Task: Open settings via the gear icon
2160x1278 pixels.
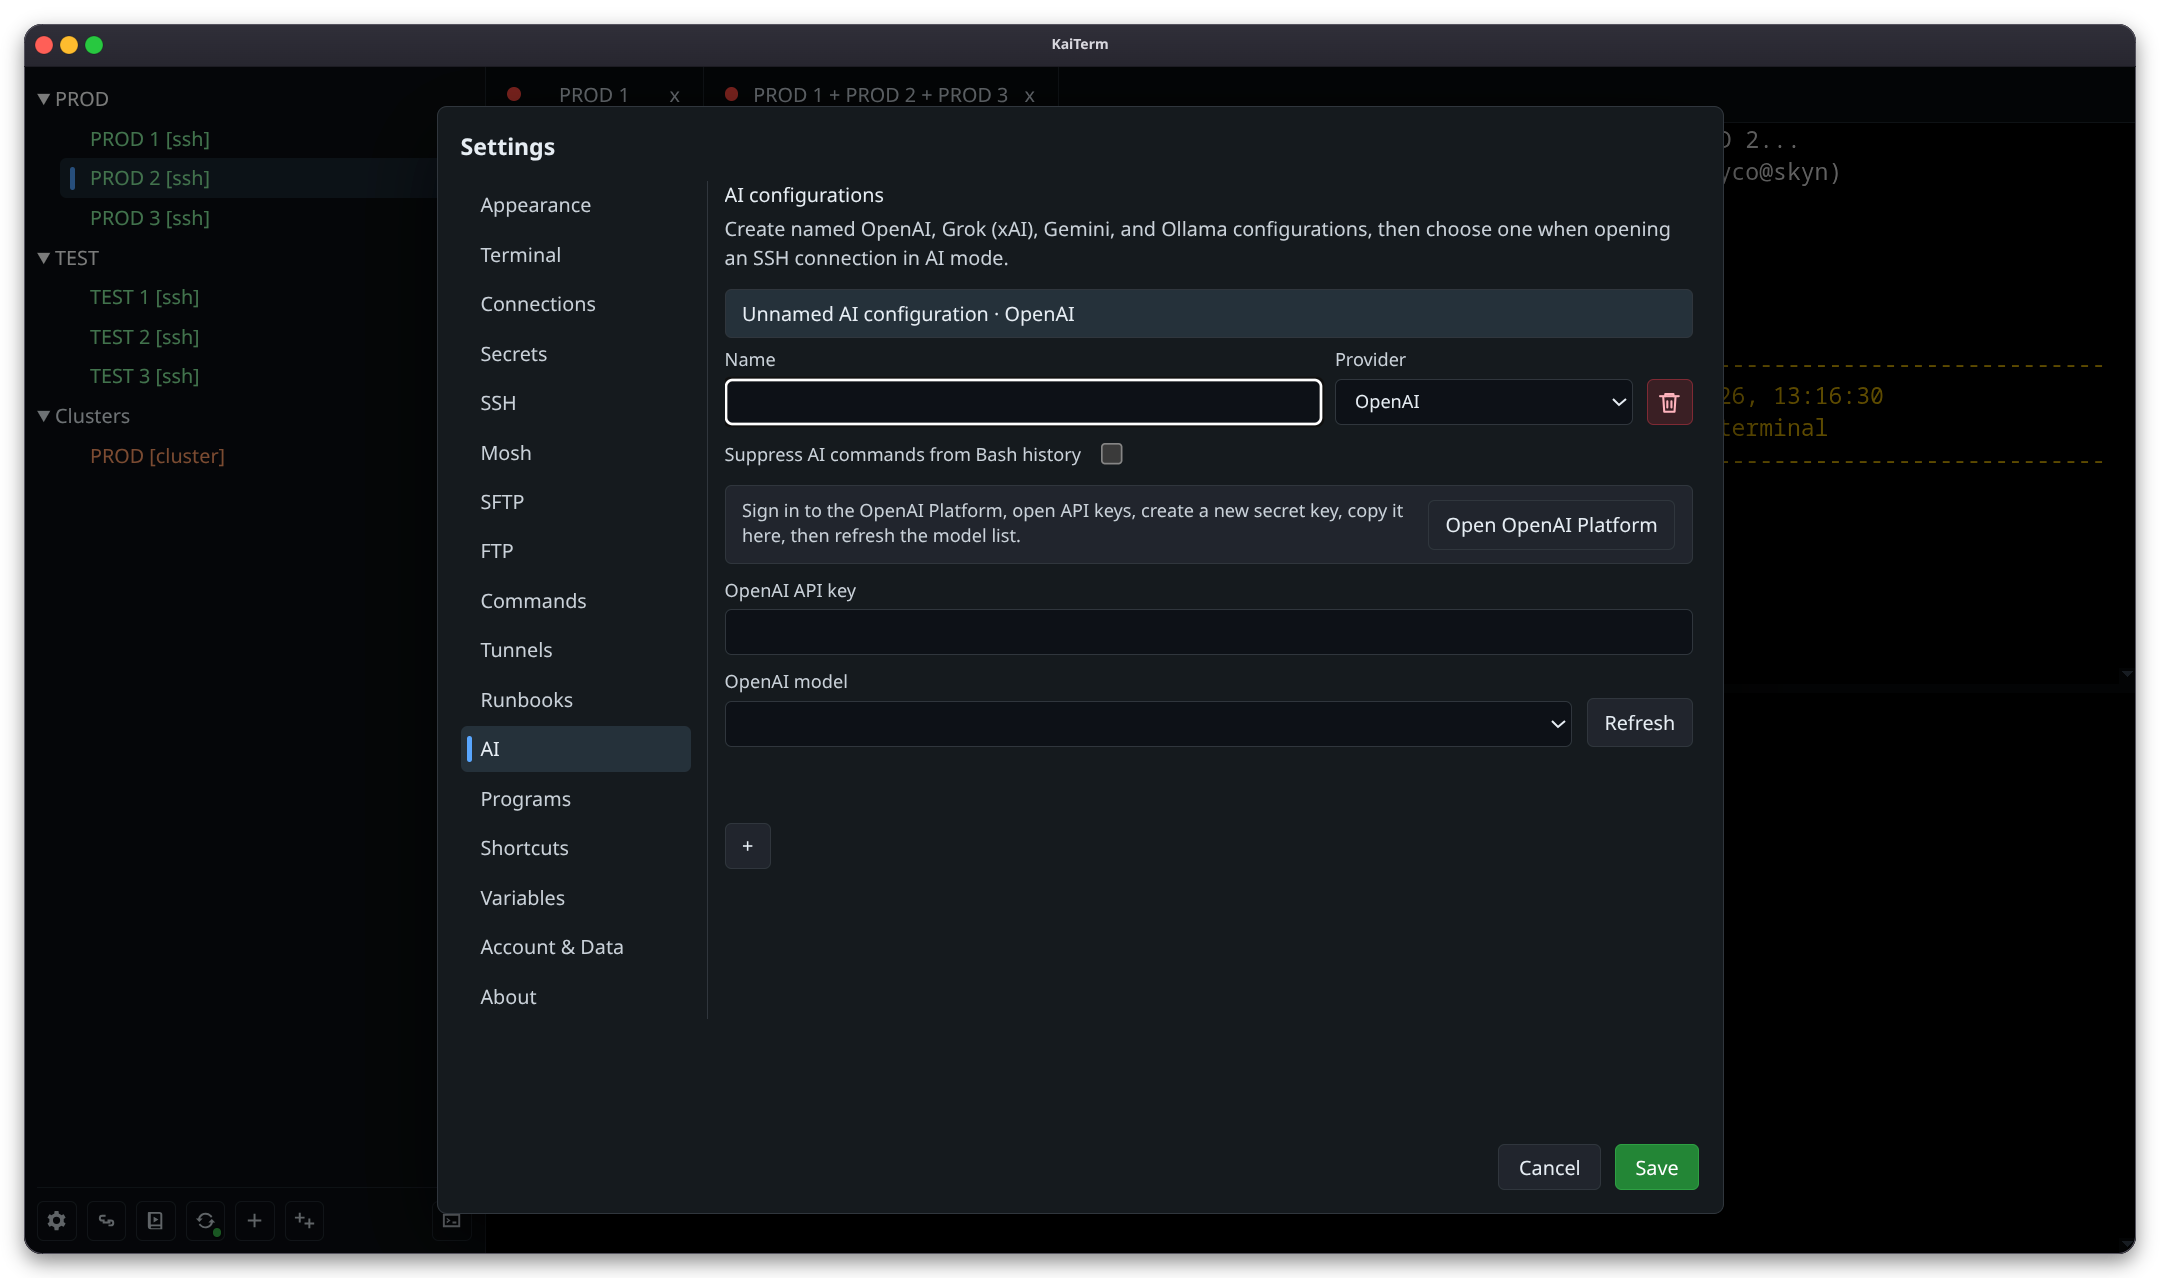Action: (57, 1220)
